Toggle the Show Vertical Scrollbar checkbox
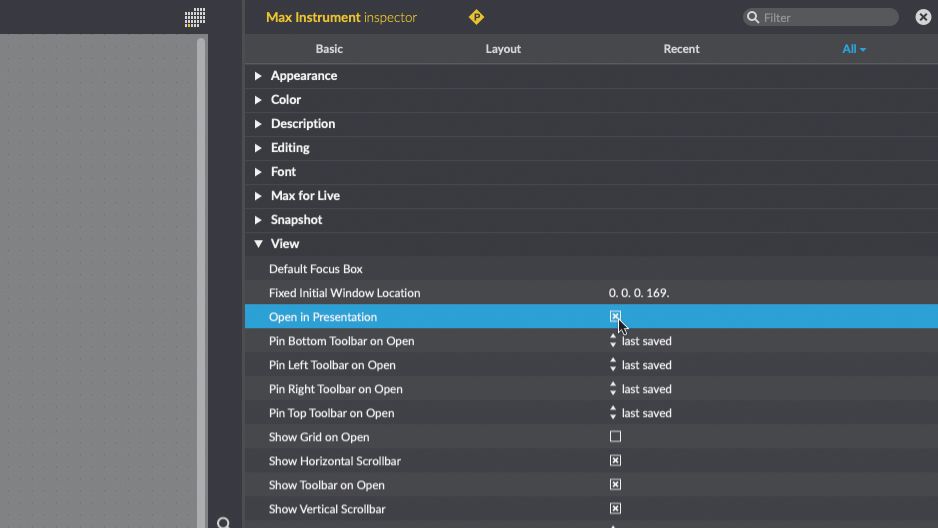 tap(615, 509)
